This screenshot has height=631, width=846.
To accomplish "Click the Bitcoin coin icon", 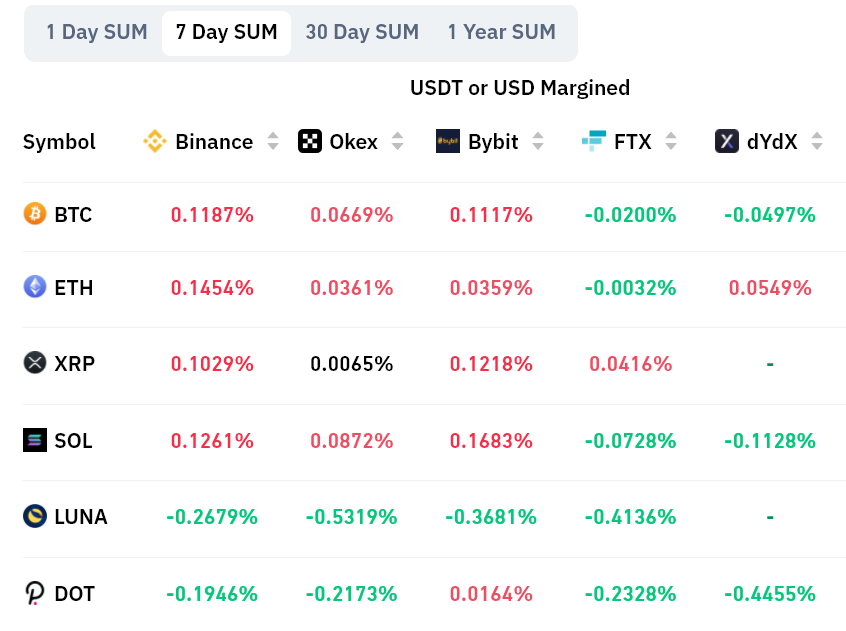I will [35, 214].
